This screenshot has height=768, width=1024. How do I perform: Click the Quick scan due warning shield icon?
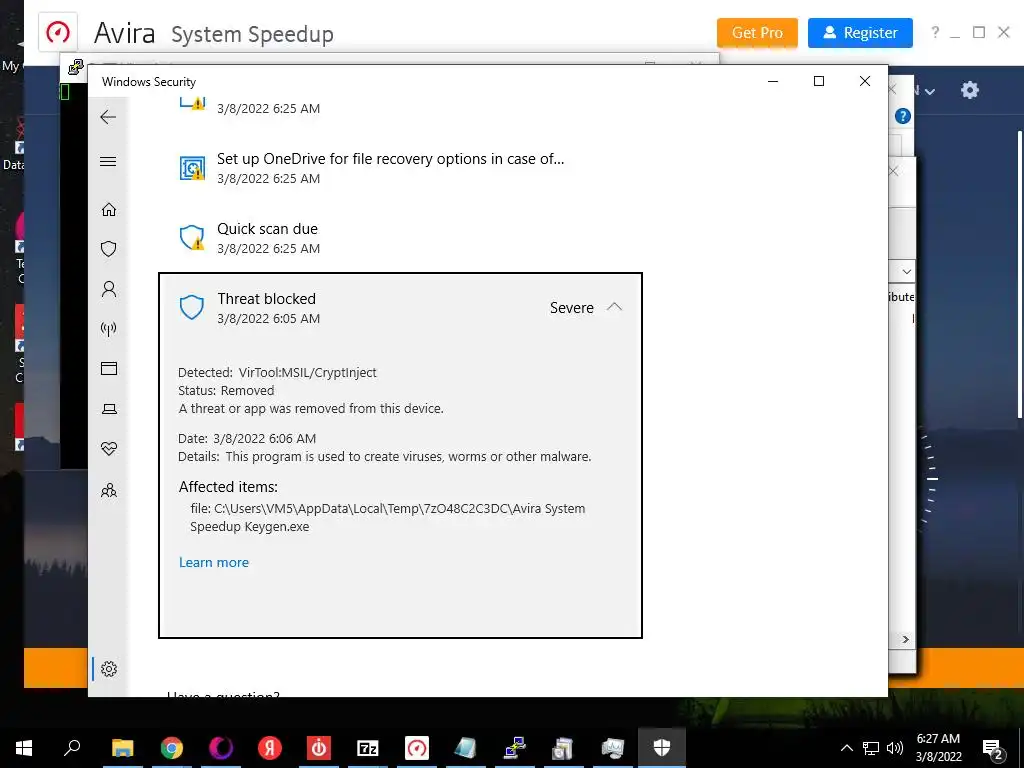[x=192, y=237]
